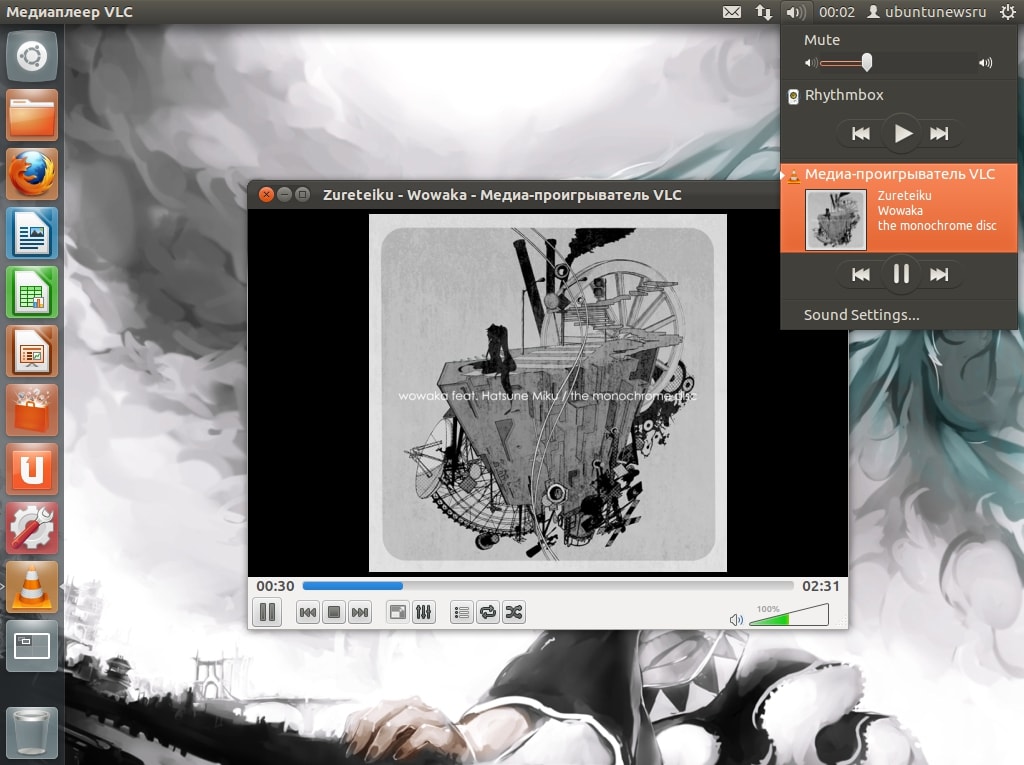This screenshot has width=1024, height=765.
Task: Open the Files folder in launcher
Action: click(32, 115)
